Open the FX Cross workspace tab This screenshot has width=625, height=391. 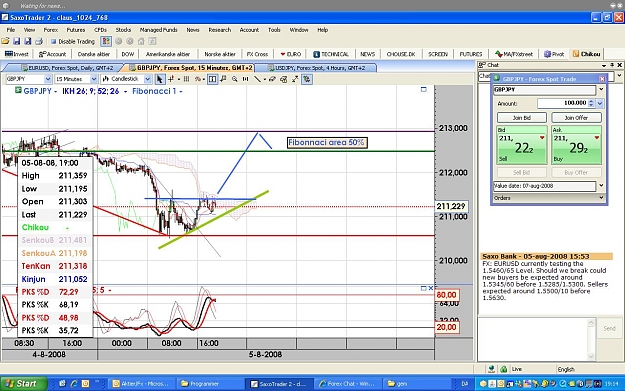click(257, 54)
